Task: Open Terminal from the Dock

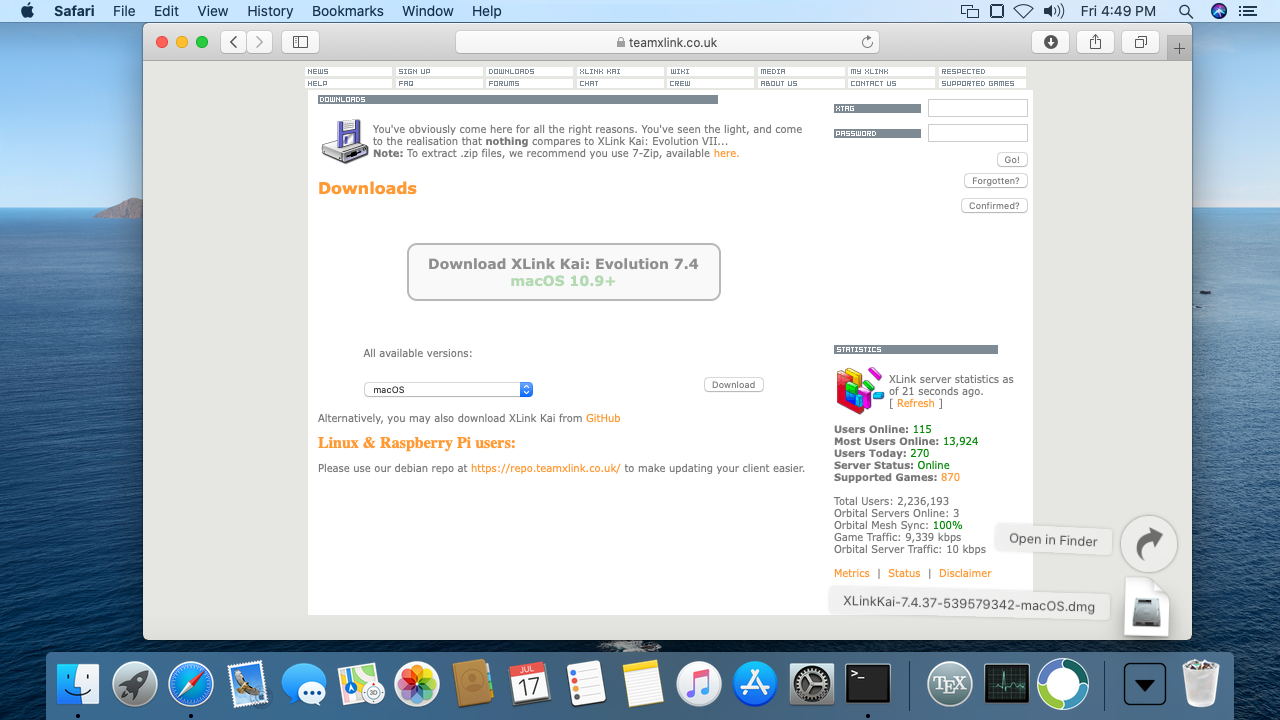Action: coord(867,685)
